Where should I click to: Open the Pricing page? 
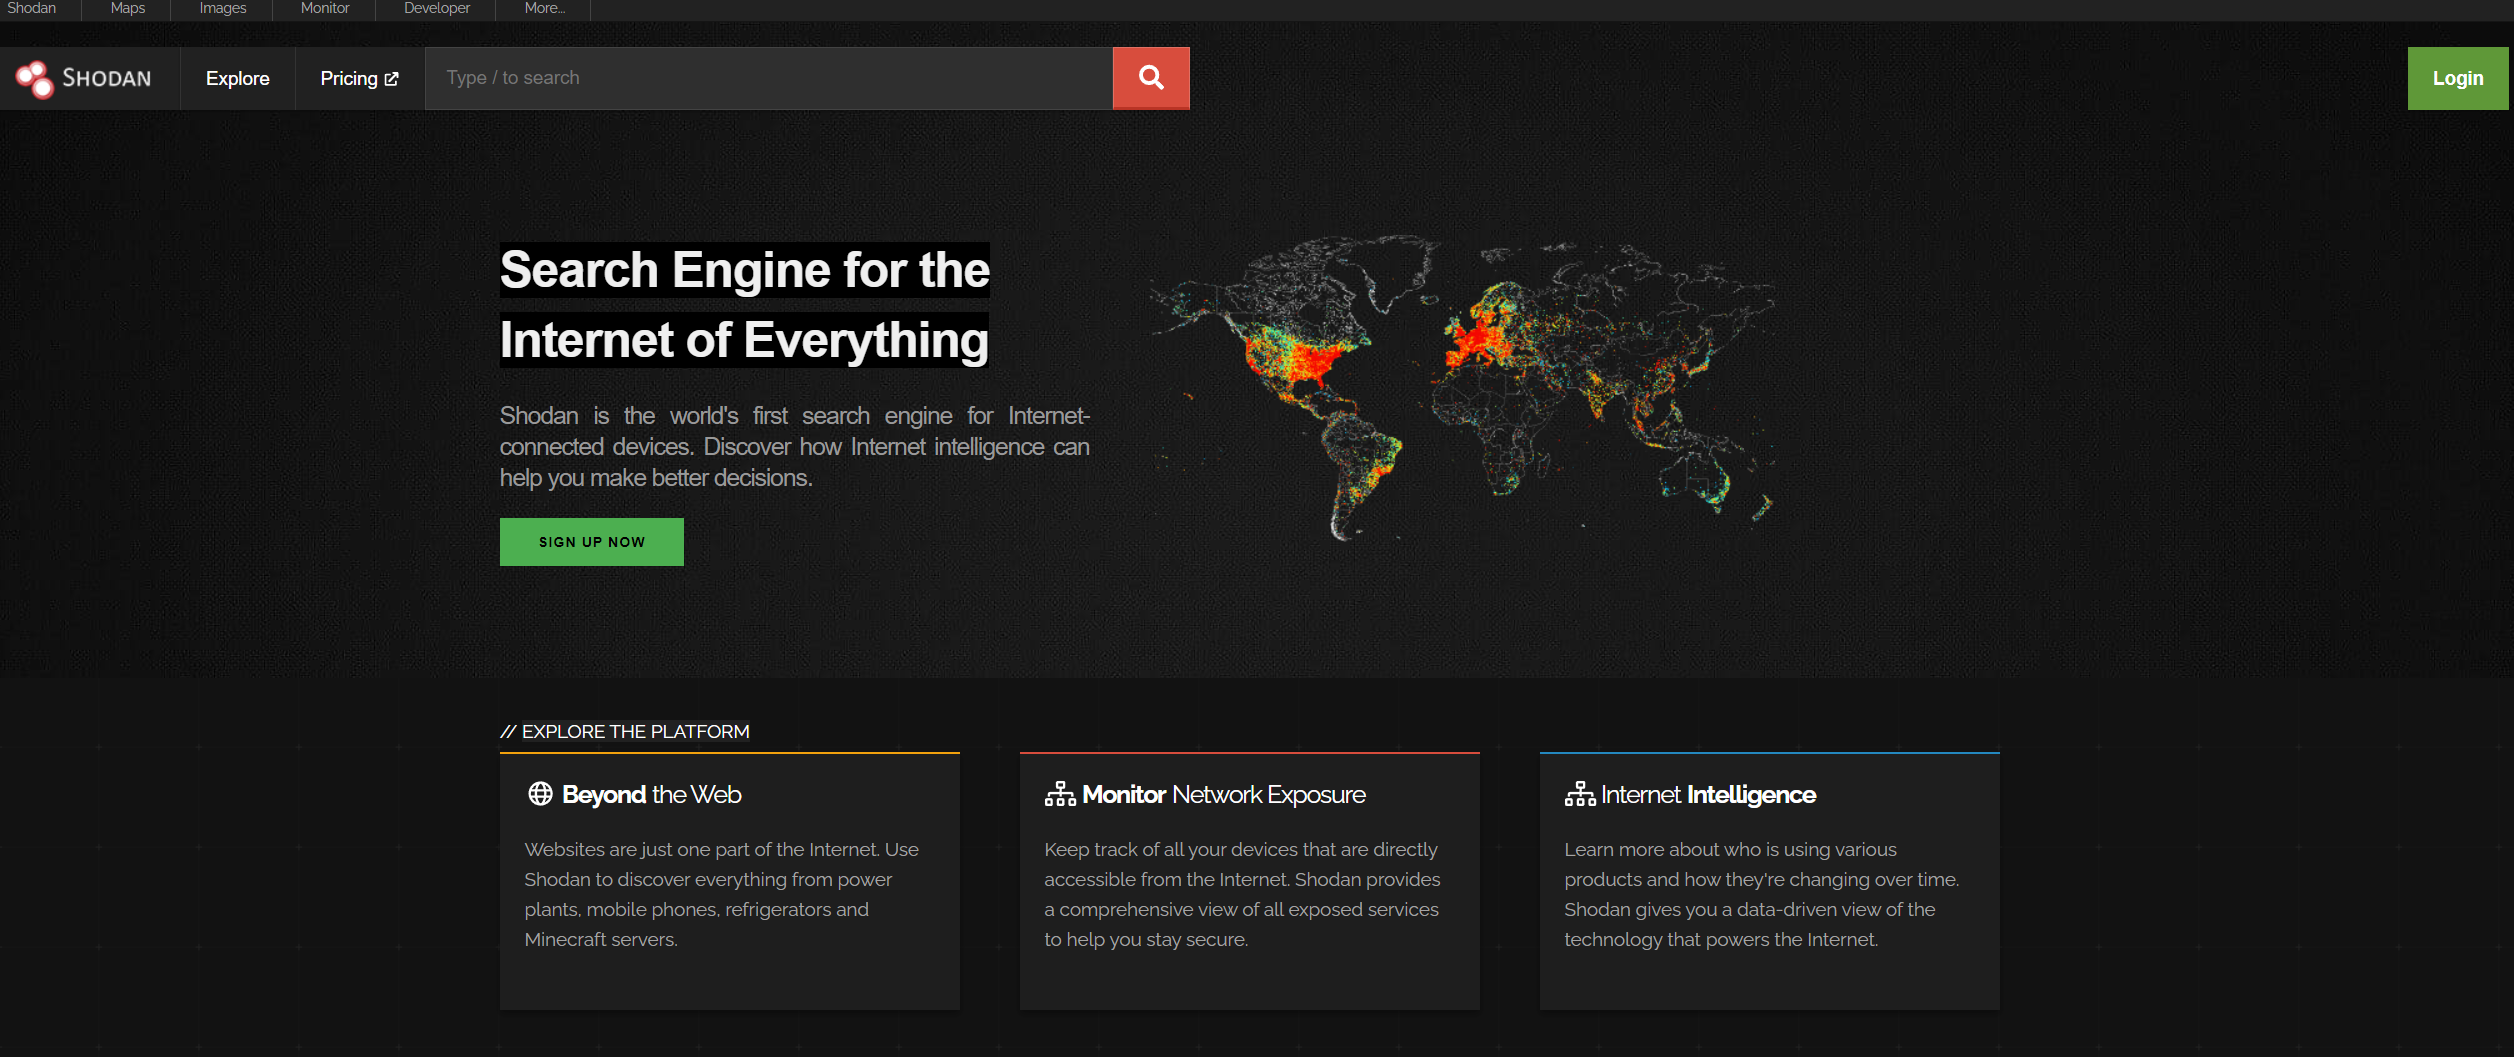[x=359, y=78]
